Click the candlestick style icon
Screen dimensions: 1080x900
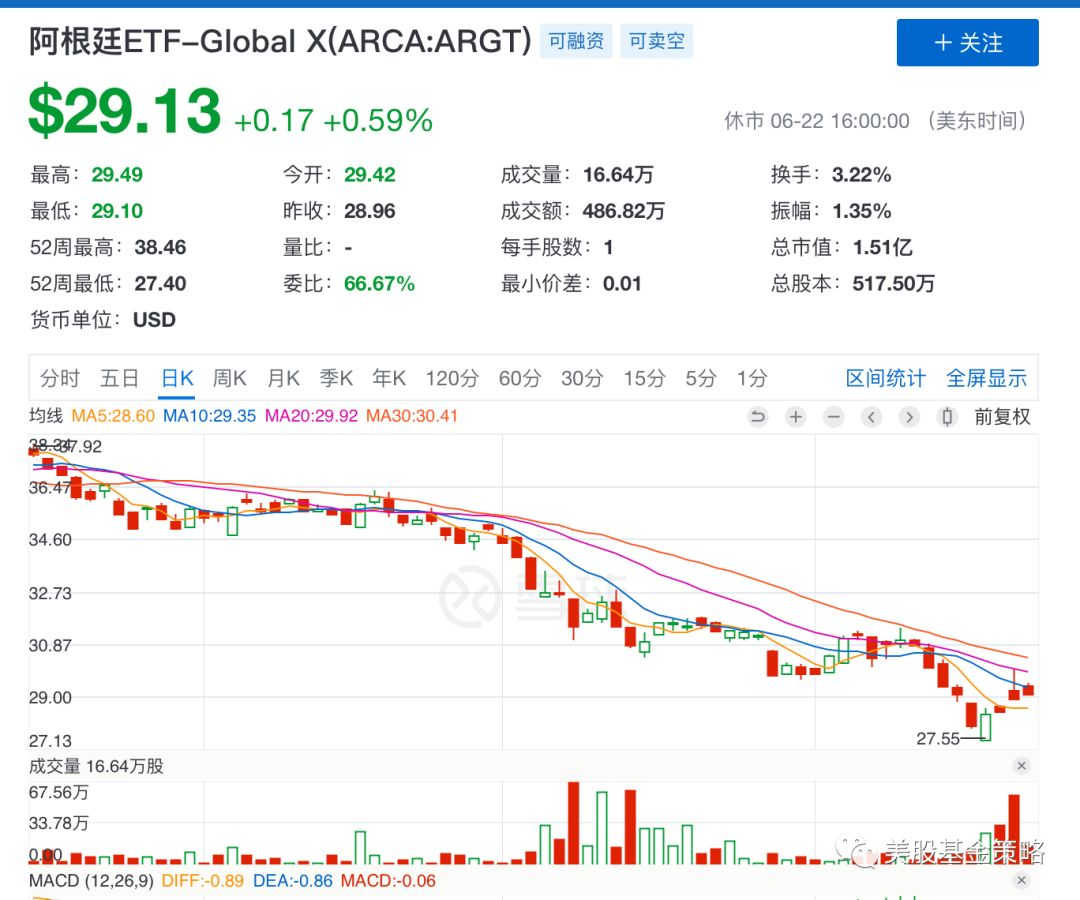coord(947,417)
